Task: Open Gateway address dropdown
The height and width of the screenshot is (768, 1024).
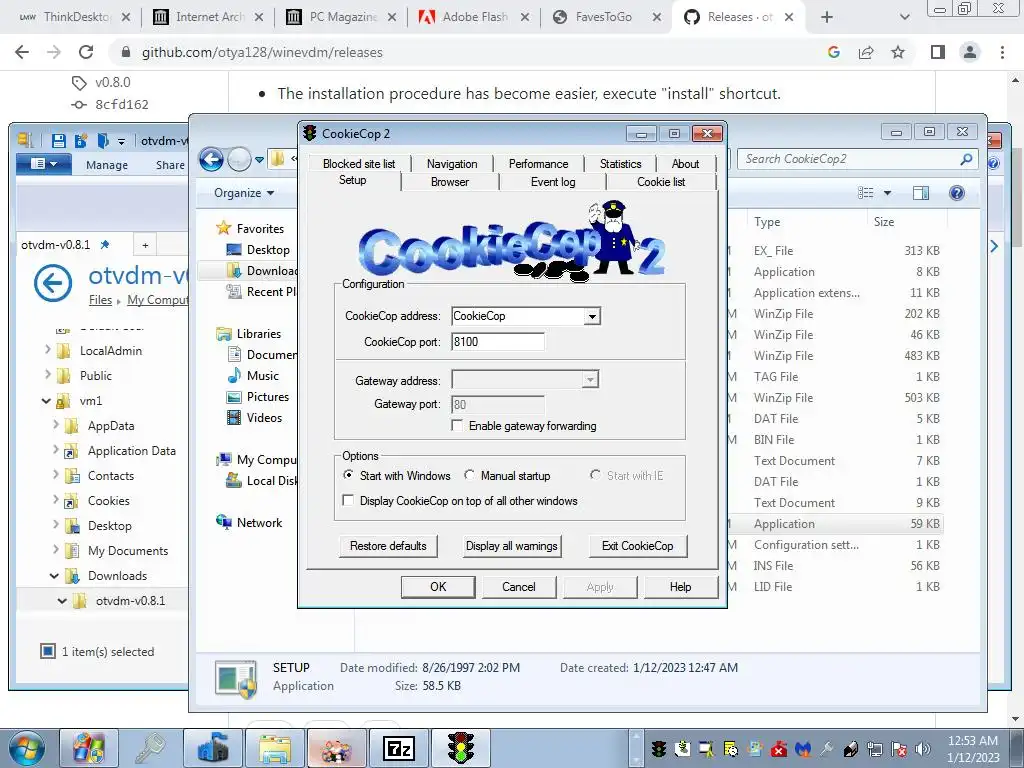Action: 590,379
